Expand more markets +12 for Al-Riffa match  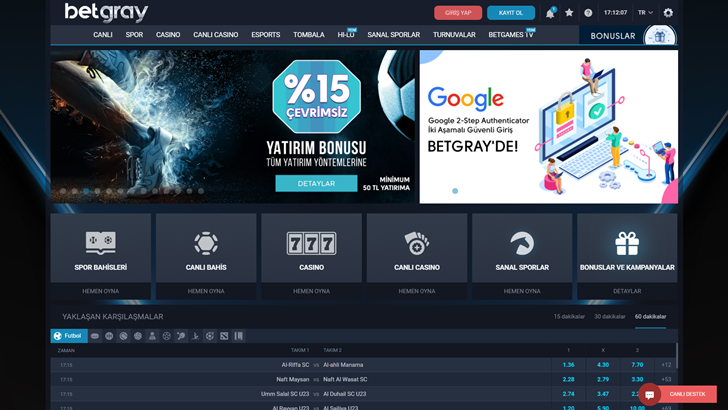click(666, 365)
